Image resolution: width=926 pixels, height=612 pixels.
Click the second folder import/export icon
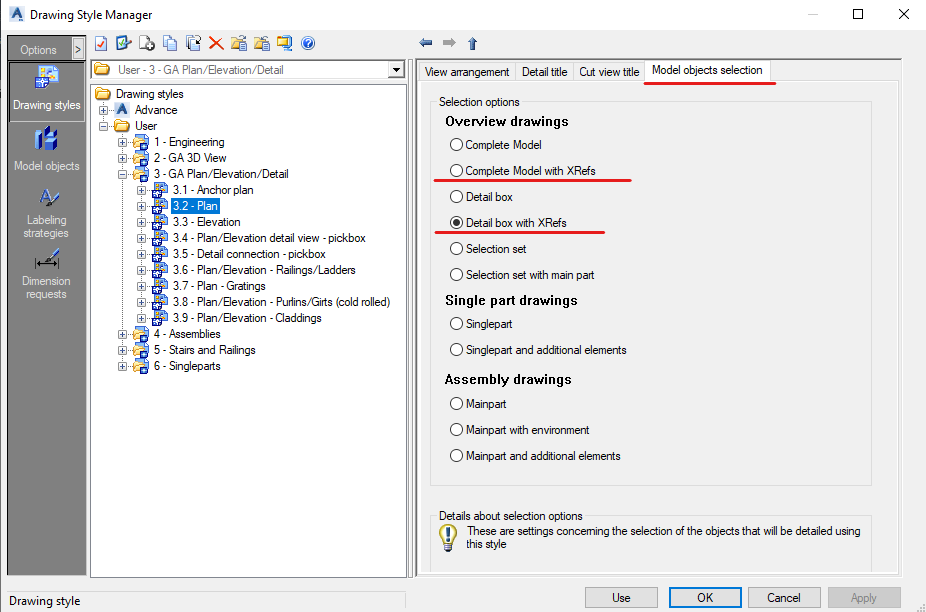[x=262, y=43]
